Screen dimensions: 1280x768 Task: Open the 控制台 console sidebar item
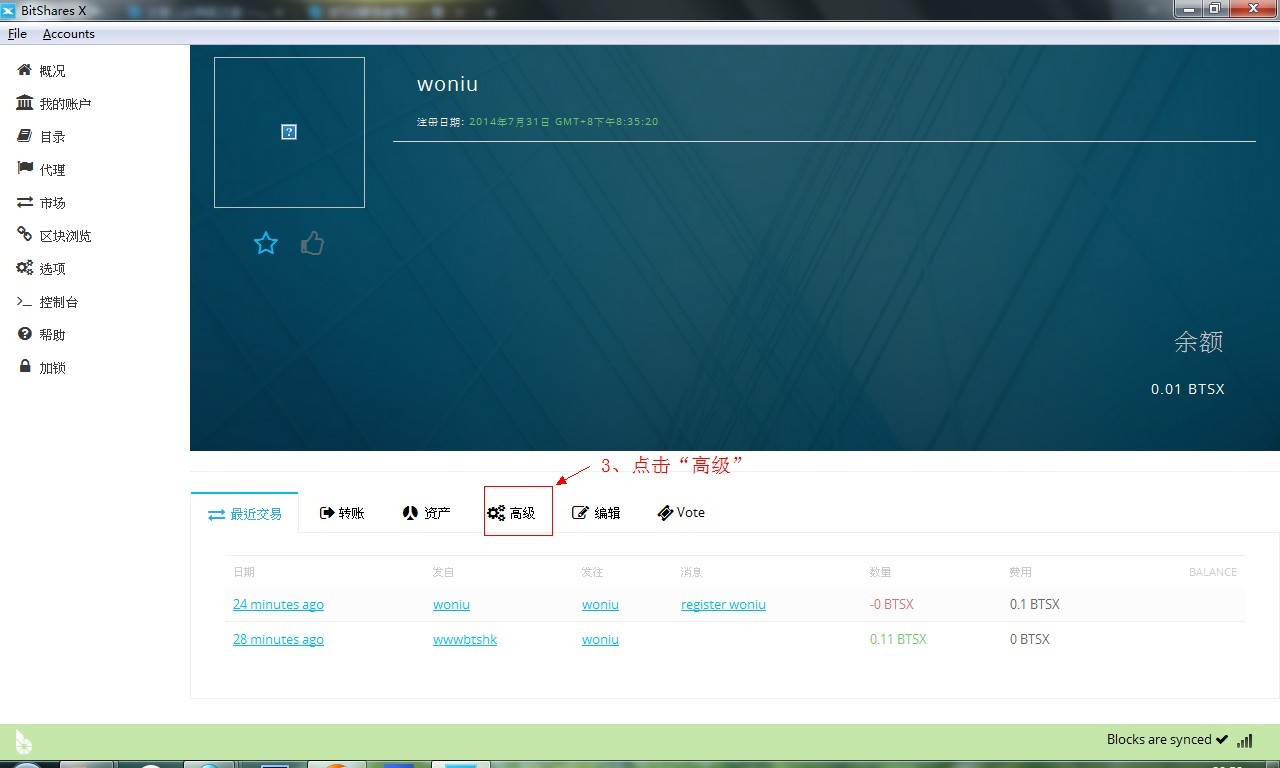[x=48, y=302]
